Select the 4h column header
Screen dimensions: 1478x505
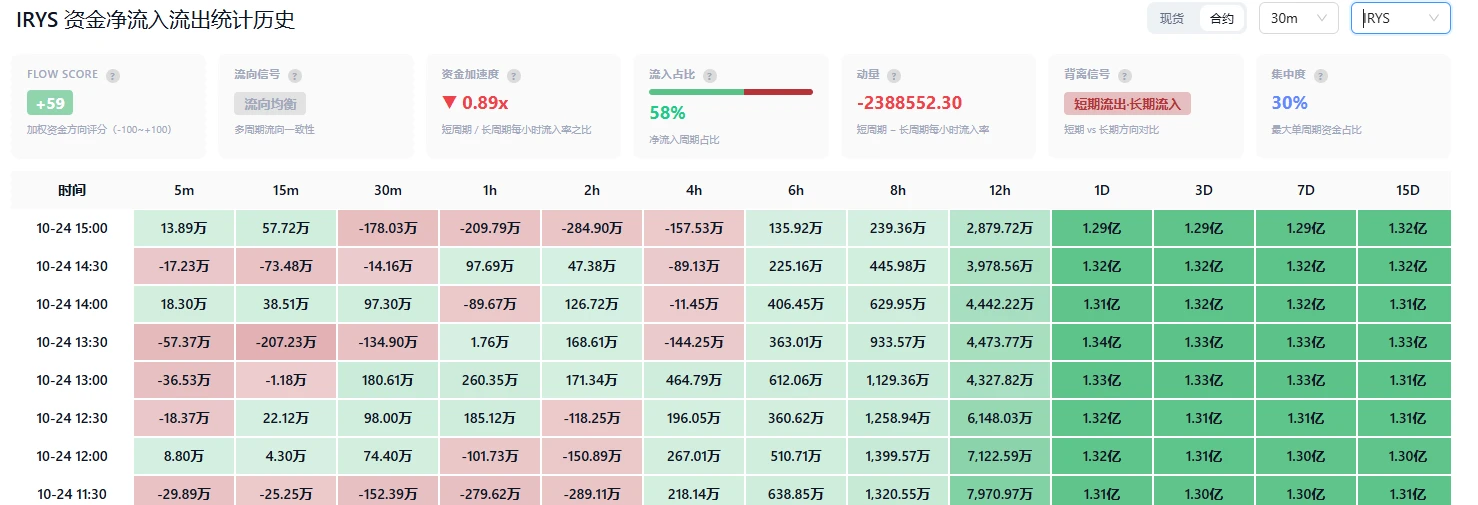(694, 190)
